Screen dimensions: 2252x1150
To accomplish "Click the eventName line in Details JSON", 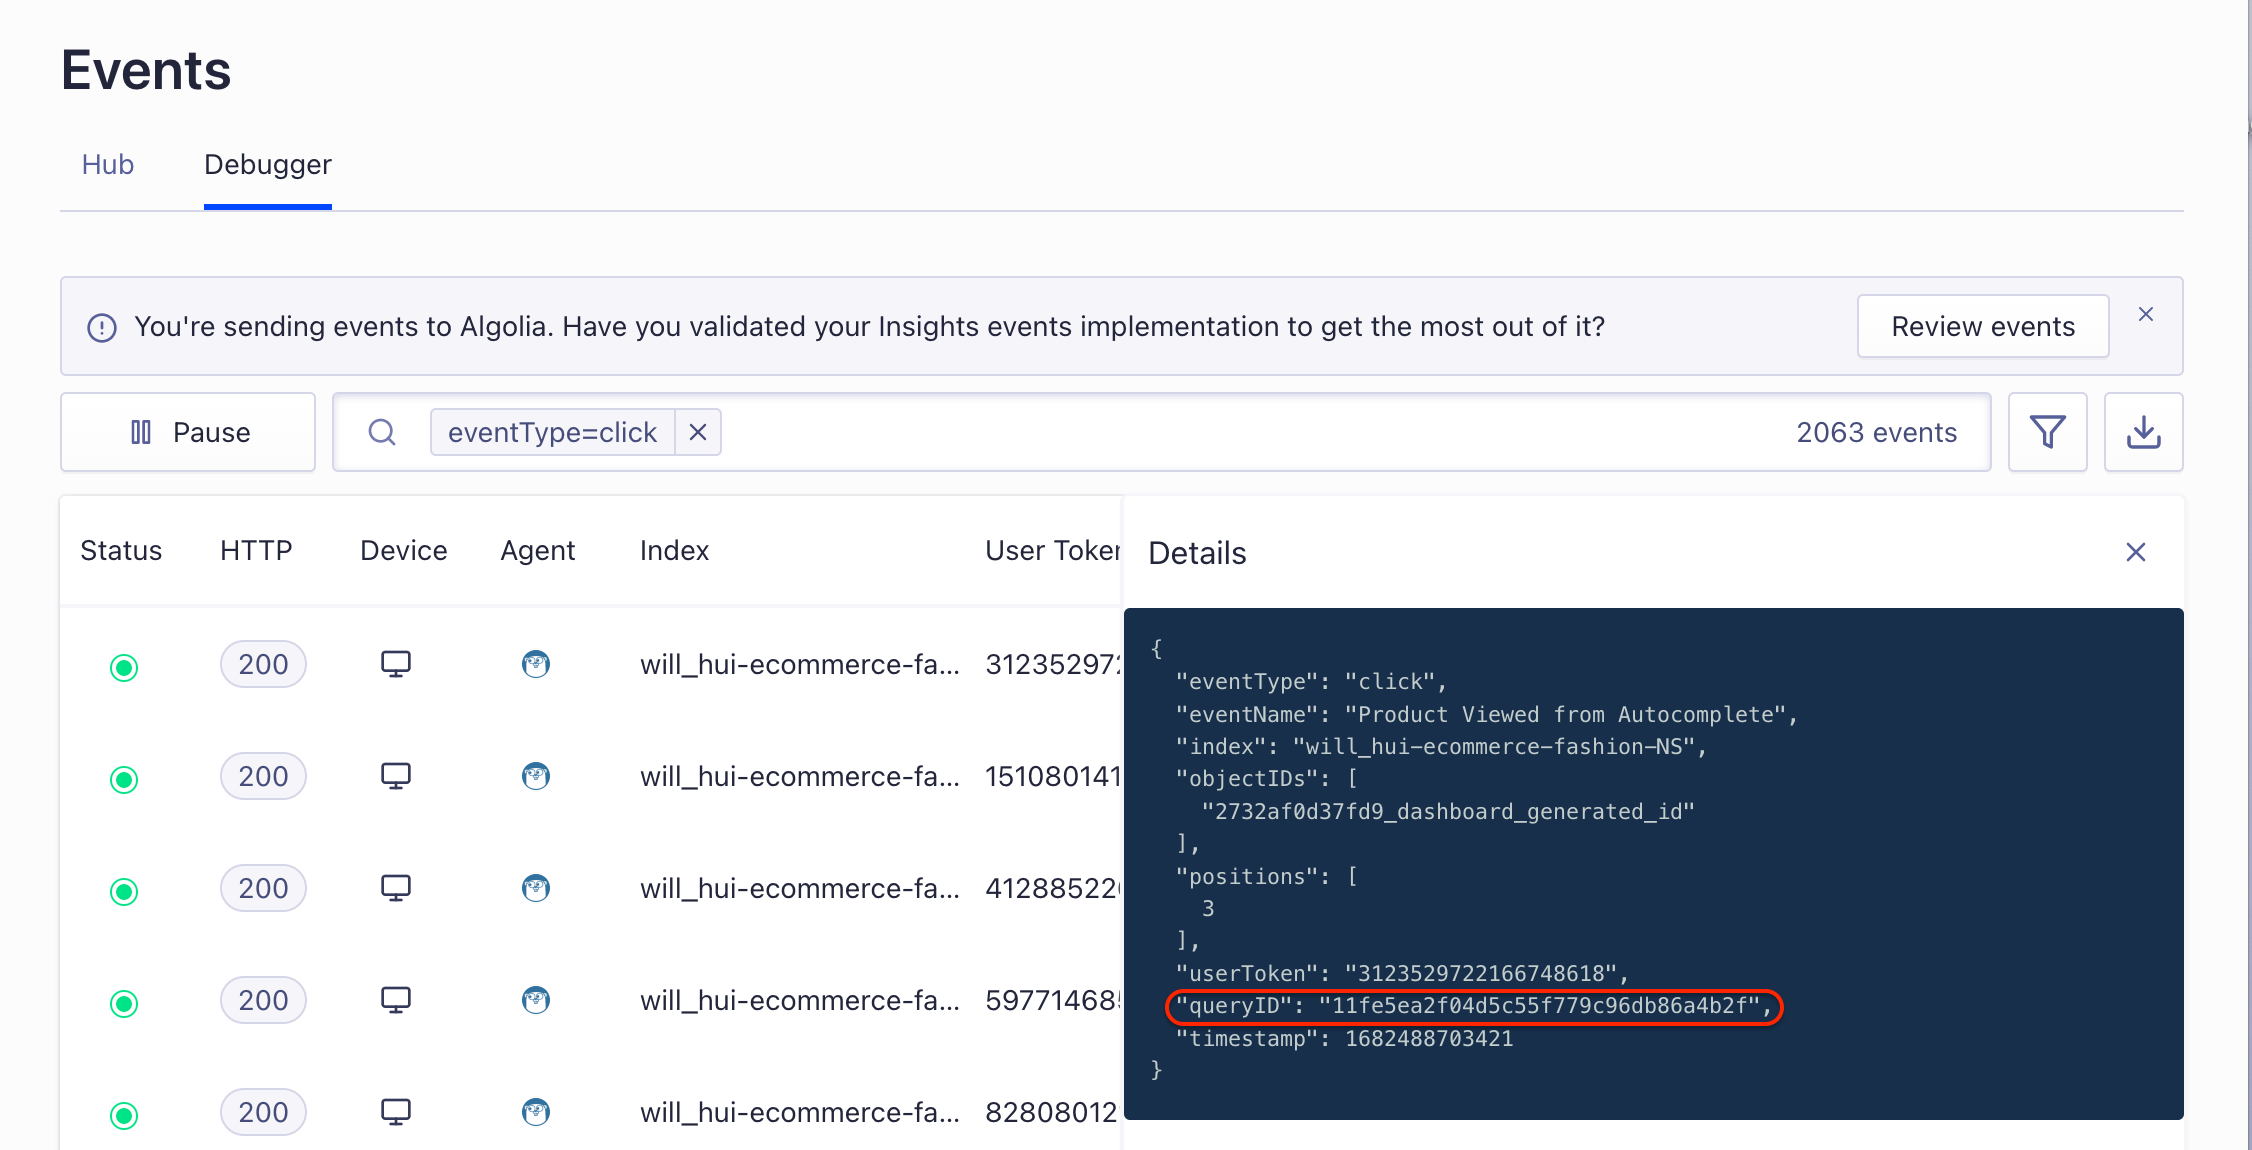I will [1486, 714].
